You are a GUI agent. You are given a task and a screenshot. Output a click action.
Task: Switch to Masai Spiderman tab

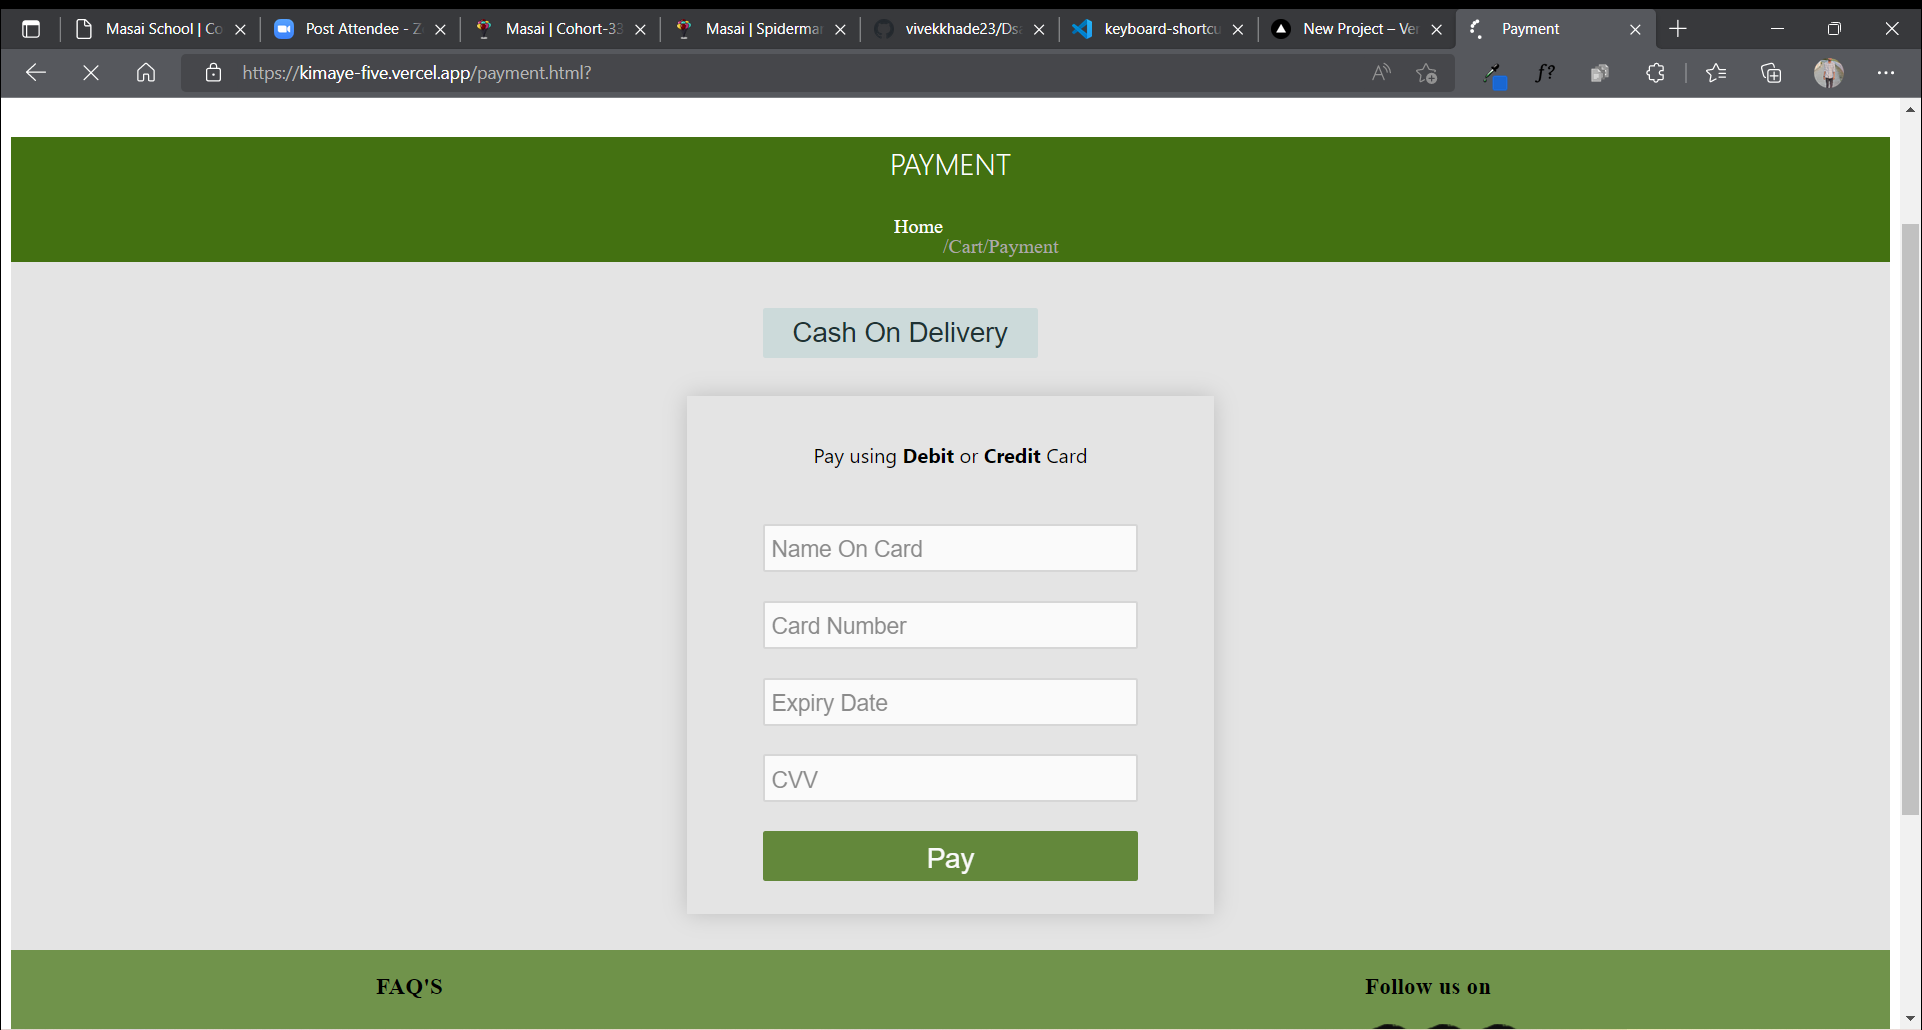[x=750, y=29]
